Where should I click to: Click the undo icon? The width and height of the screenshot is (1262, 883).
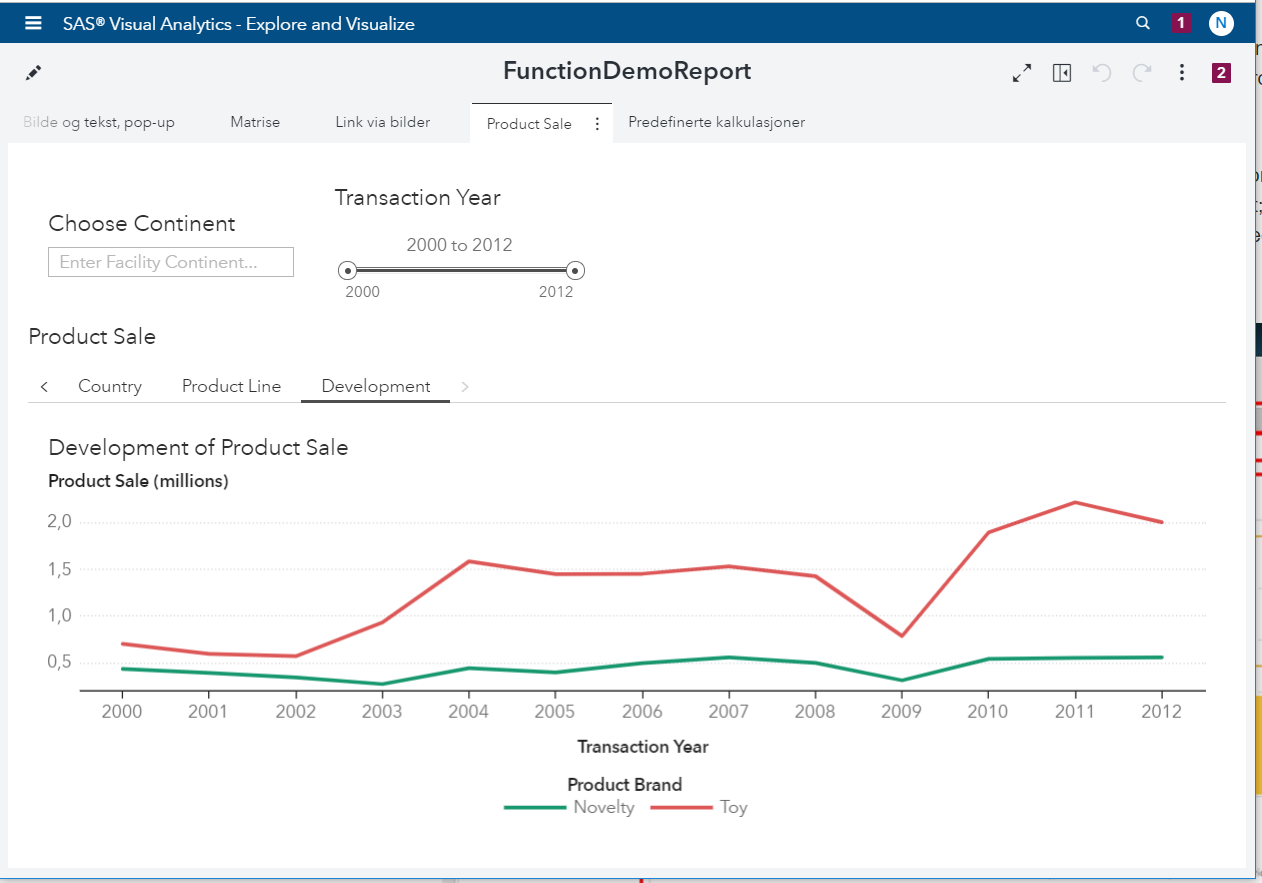pos(1101,72)
